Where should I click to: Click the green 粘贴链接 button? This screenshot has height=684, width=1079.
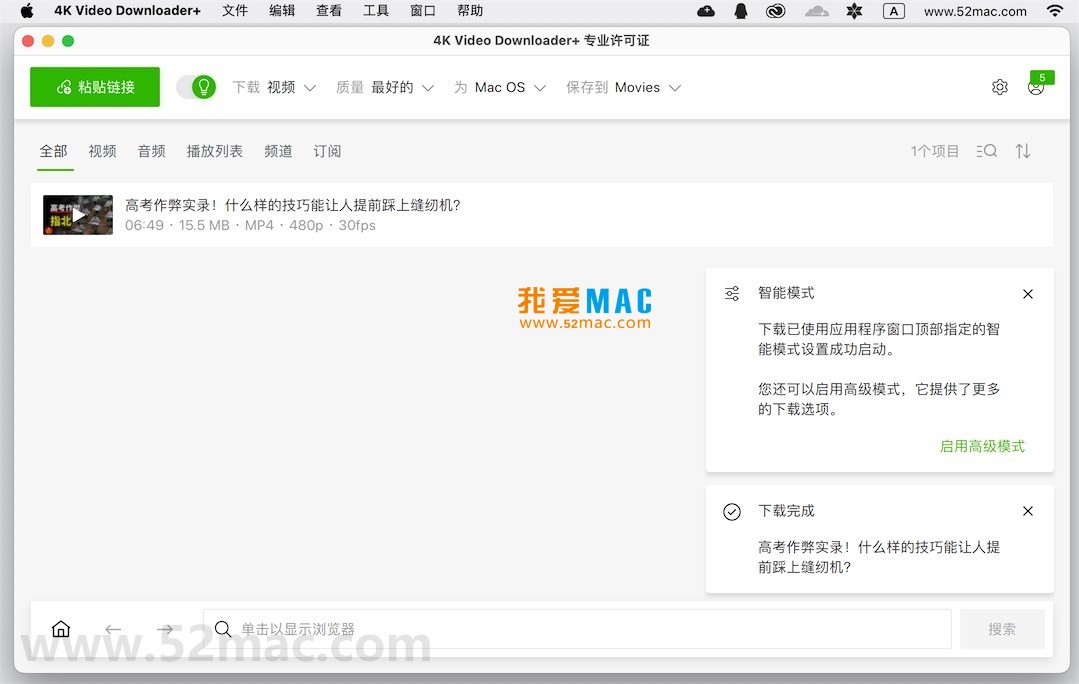pyautogui.click(x=95, y=87)
